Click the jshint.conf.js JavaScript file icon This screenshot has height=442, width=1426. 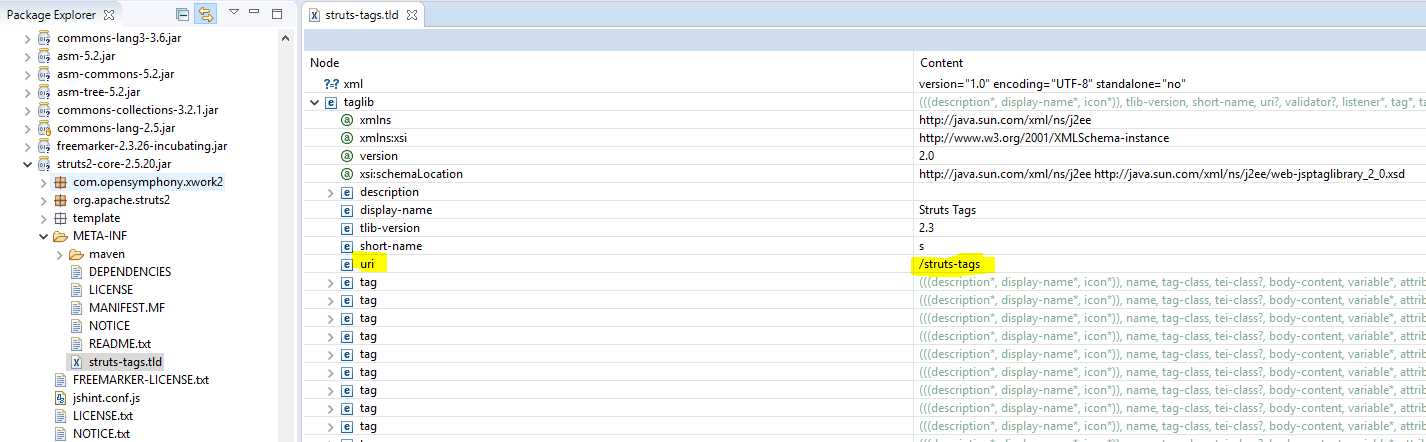[60, 398]
